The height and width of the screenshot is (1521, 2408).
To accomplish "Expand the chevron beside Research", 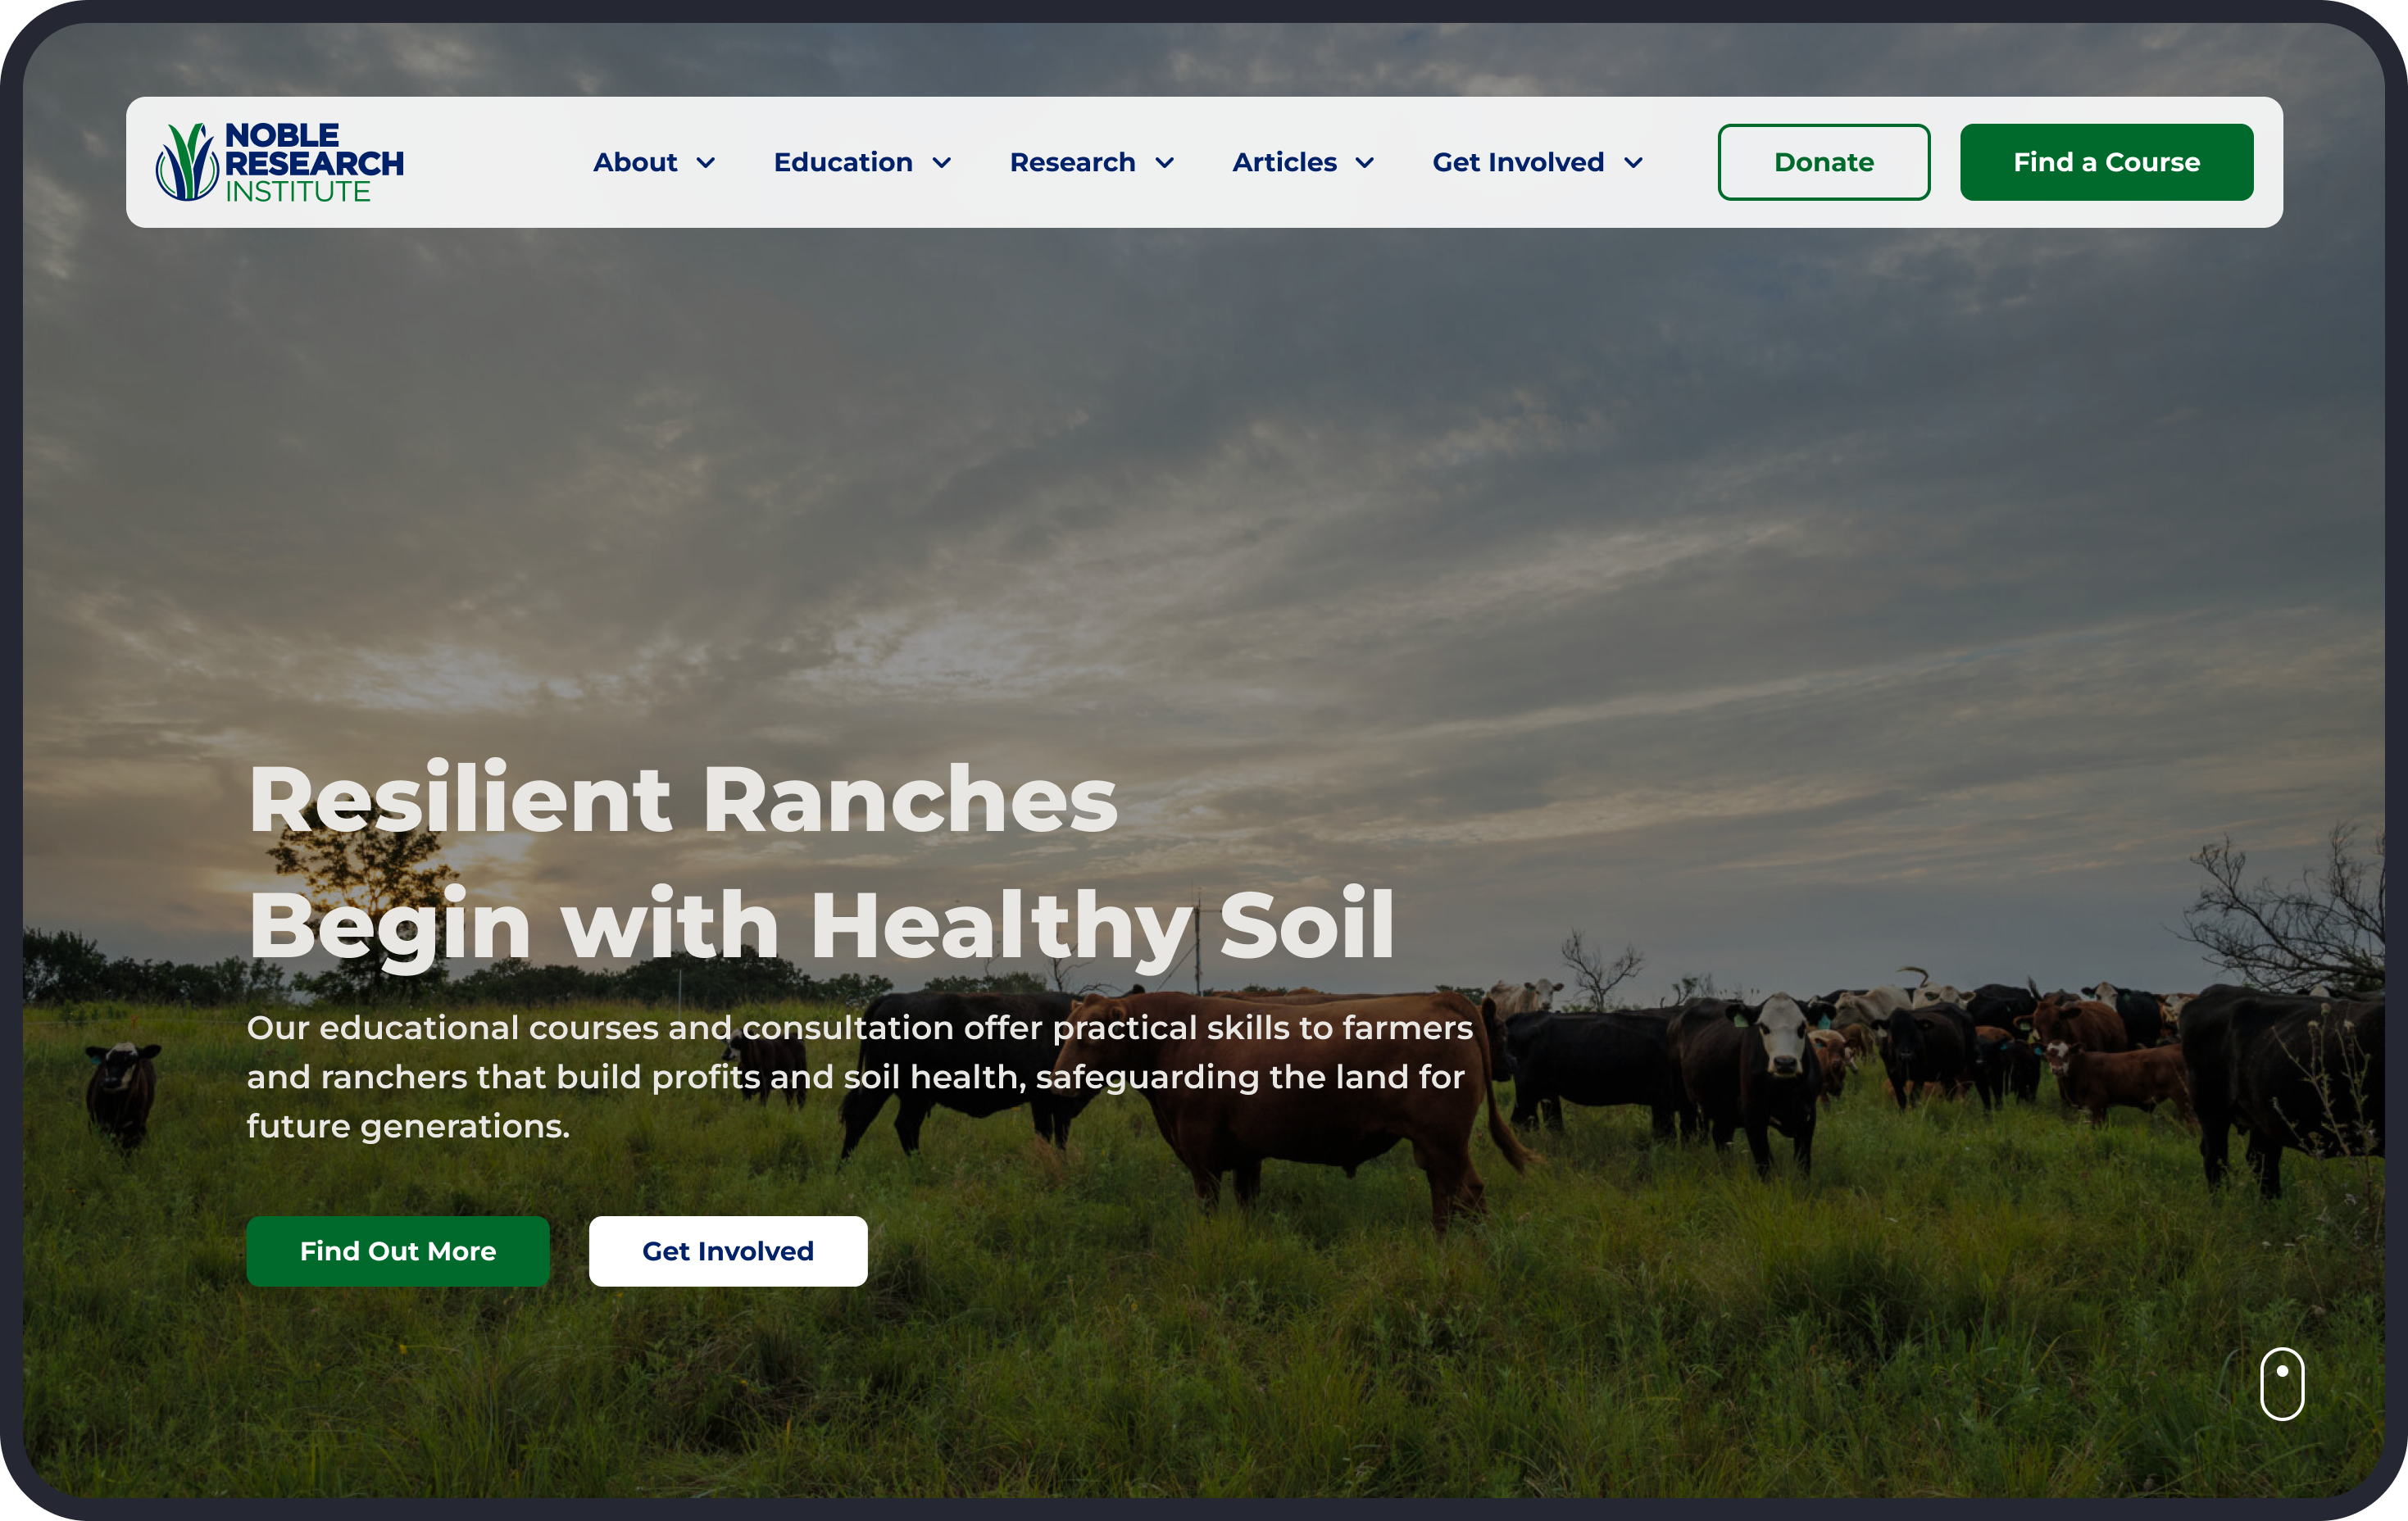I will (x=1165, y=163).
